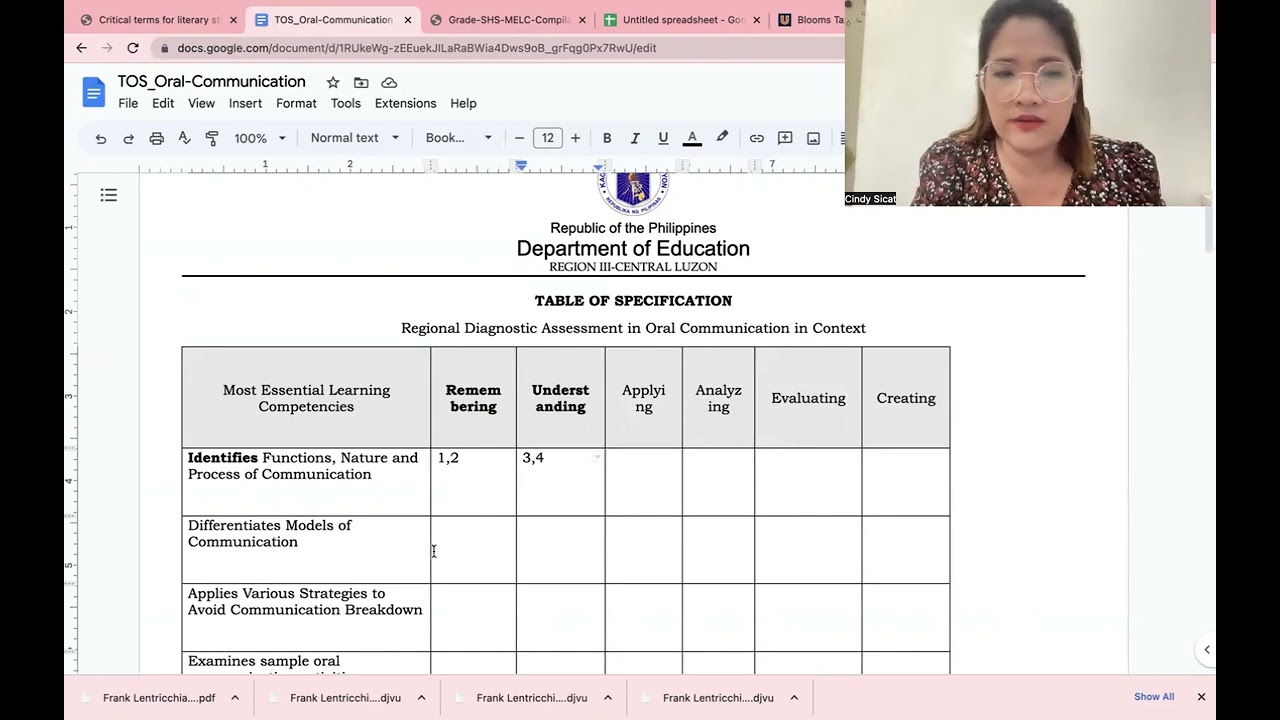Open the Google Docs home icon
The image size is (1280, 720).
tap(93, 92)
